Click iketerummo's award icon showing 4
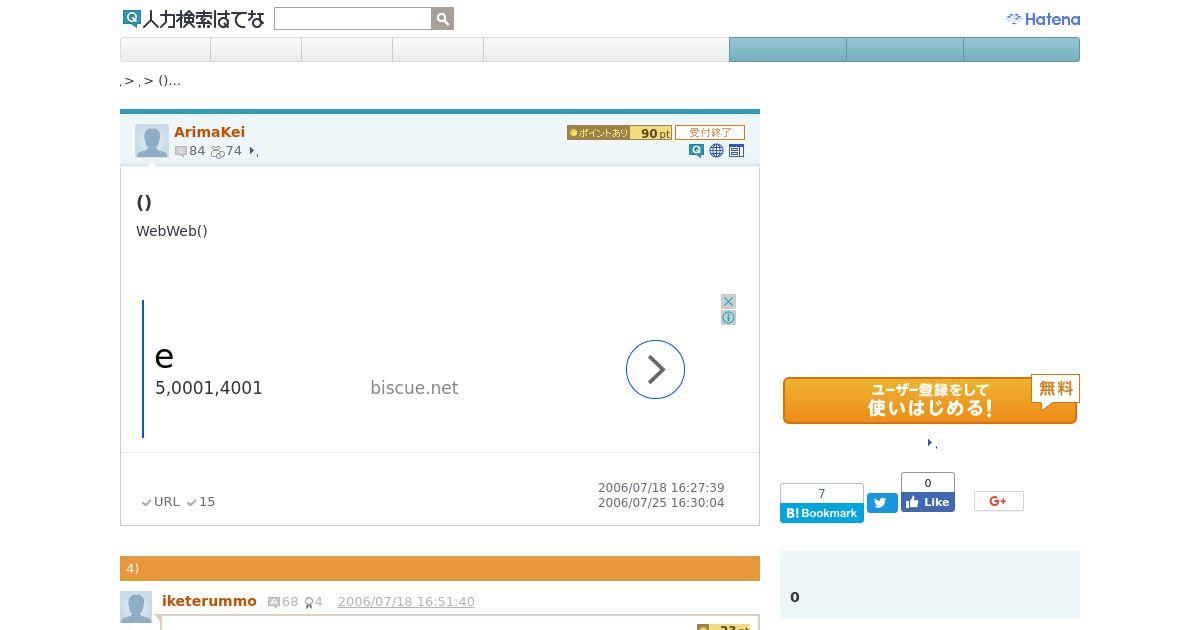This screenshot has height=630, width=1200. click(309, 602)
